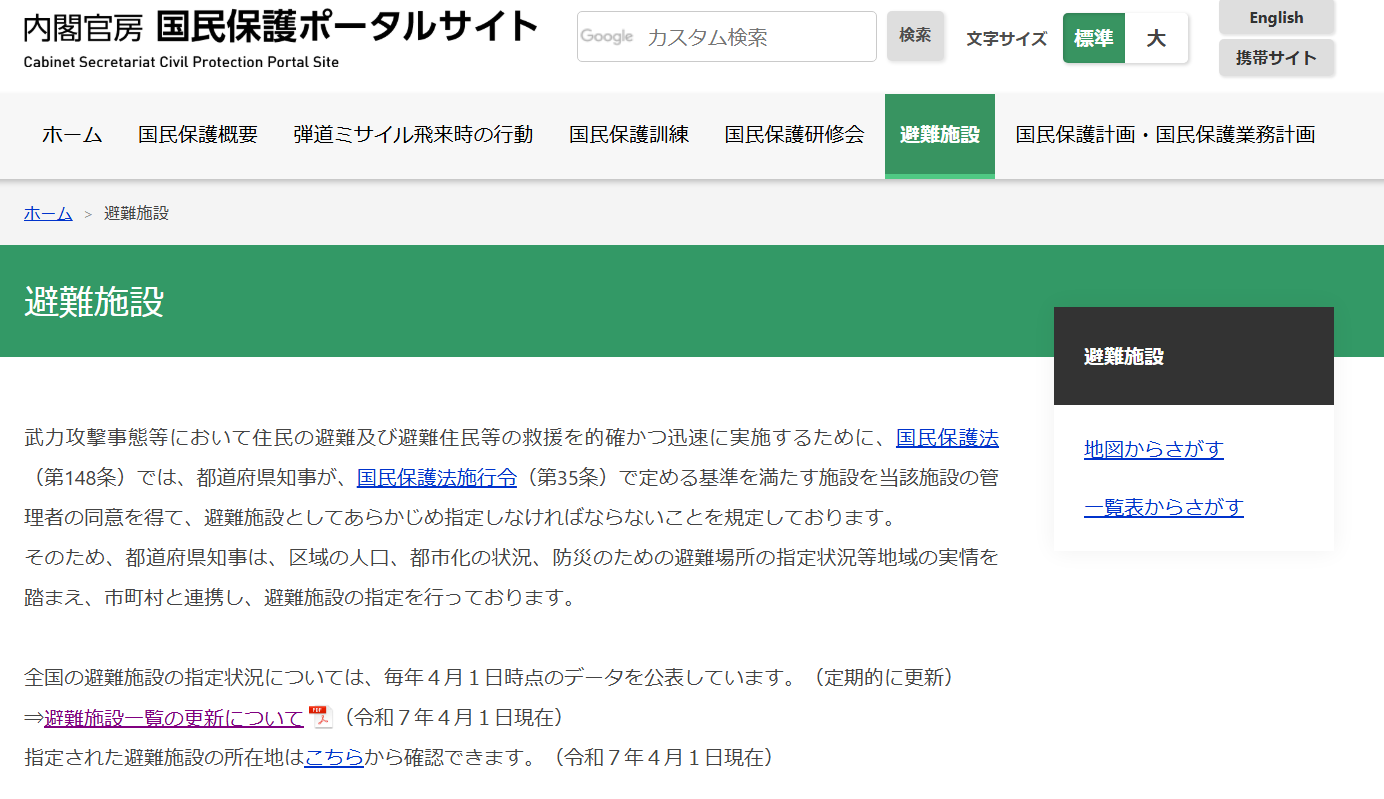Open the 携帯サイト mobile site
The height and width of the screenshot is (799, 1384).
pos(1276,57)
